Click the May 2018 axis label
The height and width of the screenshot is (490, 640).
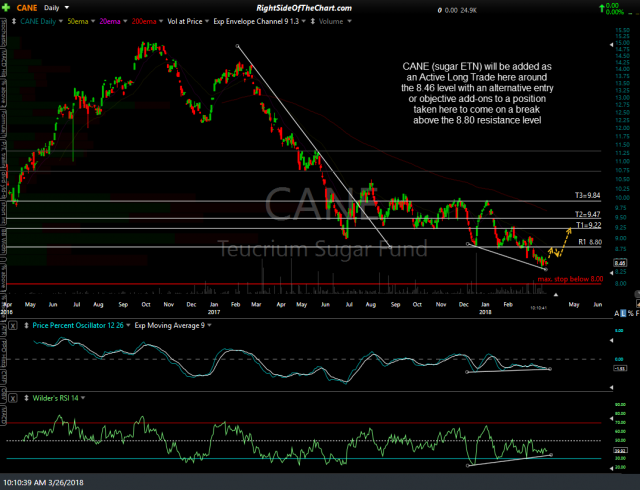coord(574,305)
